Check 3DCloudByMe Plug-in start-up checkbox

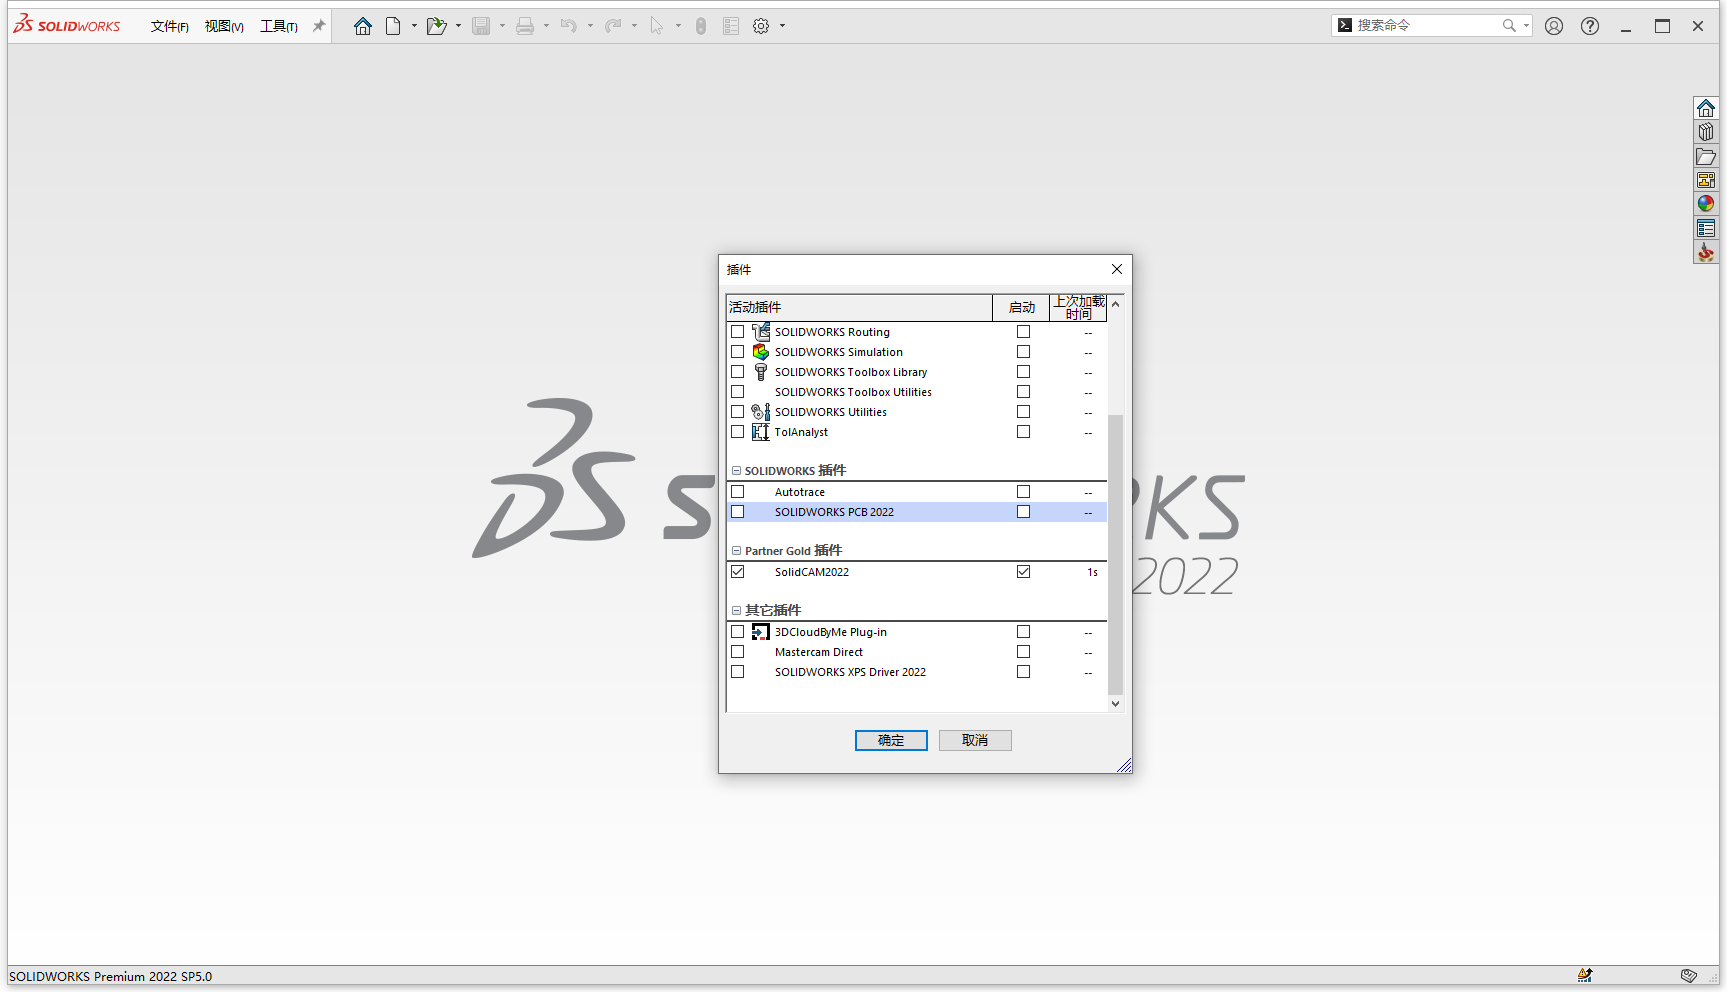[x=1023, y=632]
